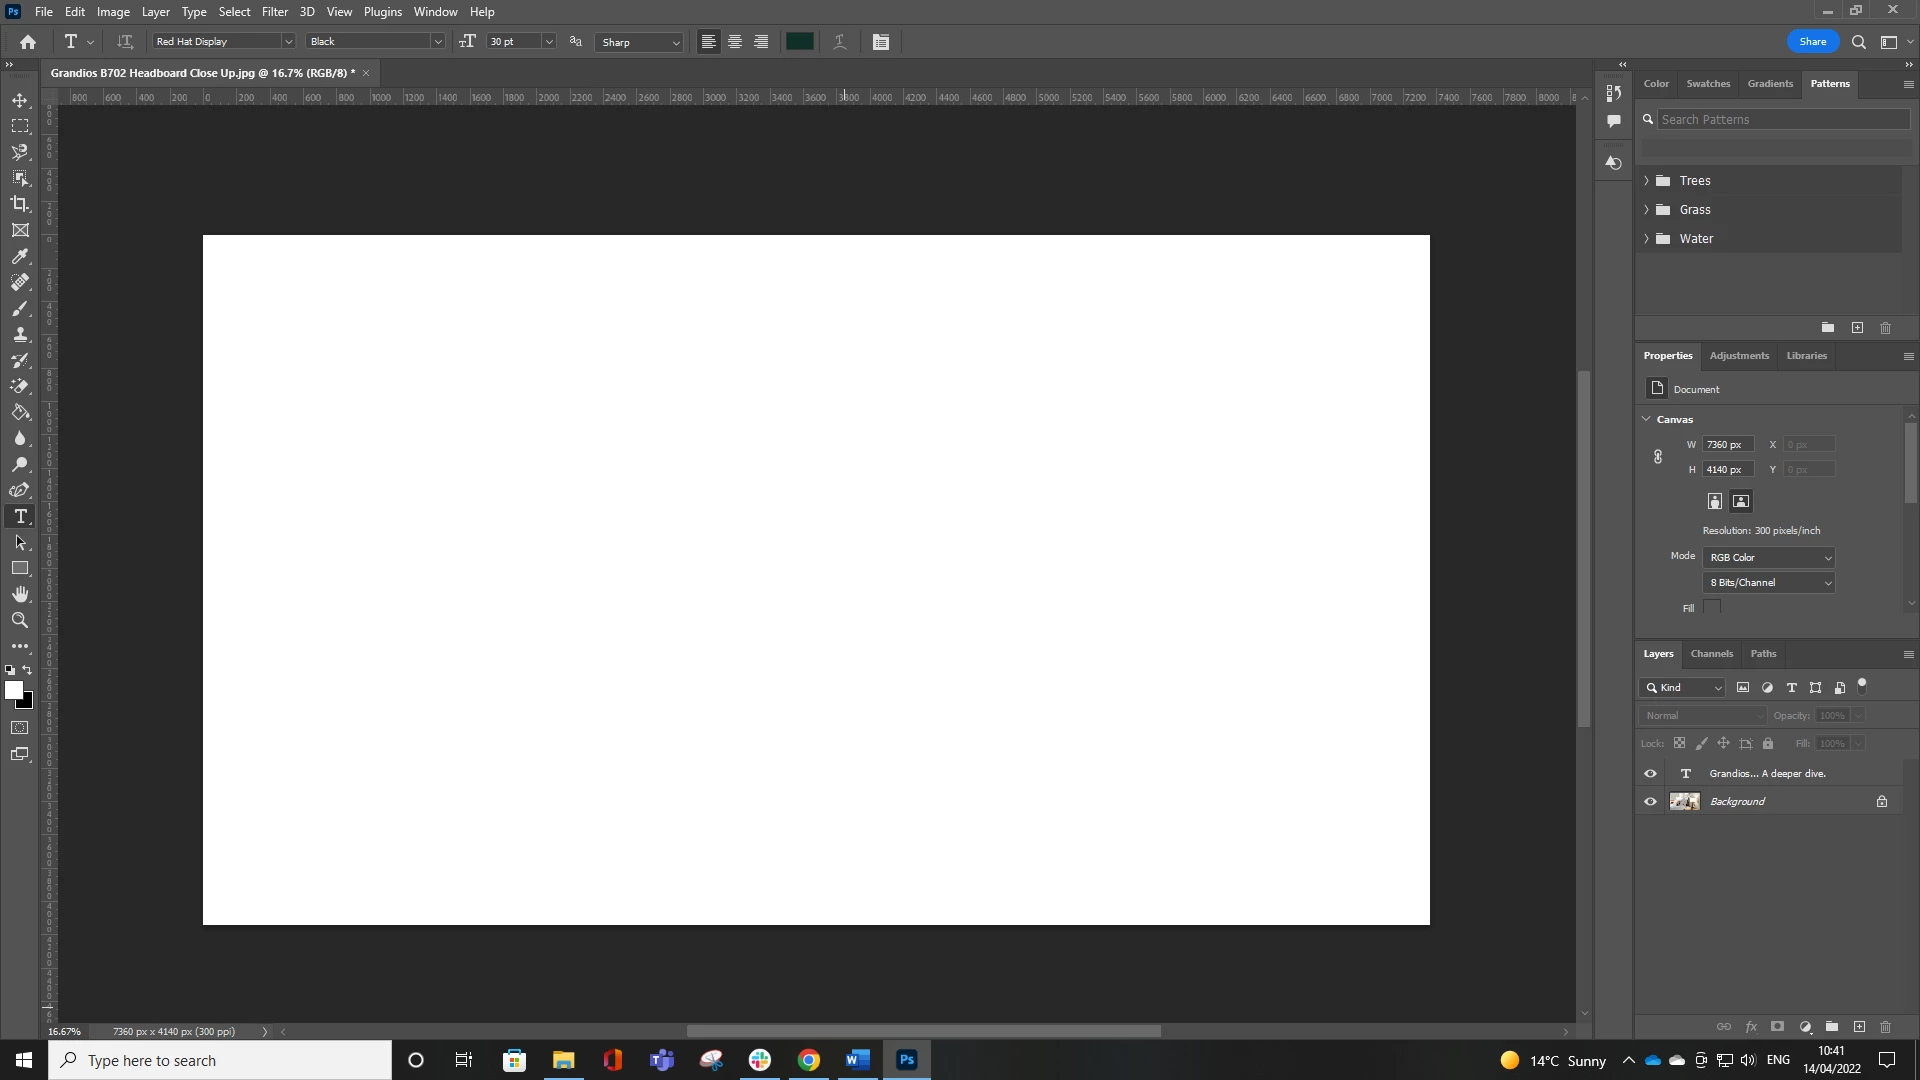Screen dimensions: 1920x1080
Task: Select the Zoom tool
Action: [x=20, y=620]
